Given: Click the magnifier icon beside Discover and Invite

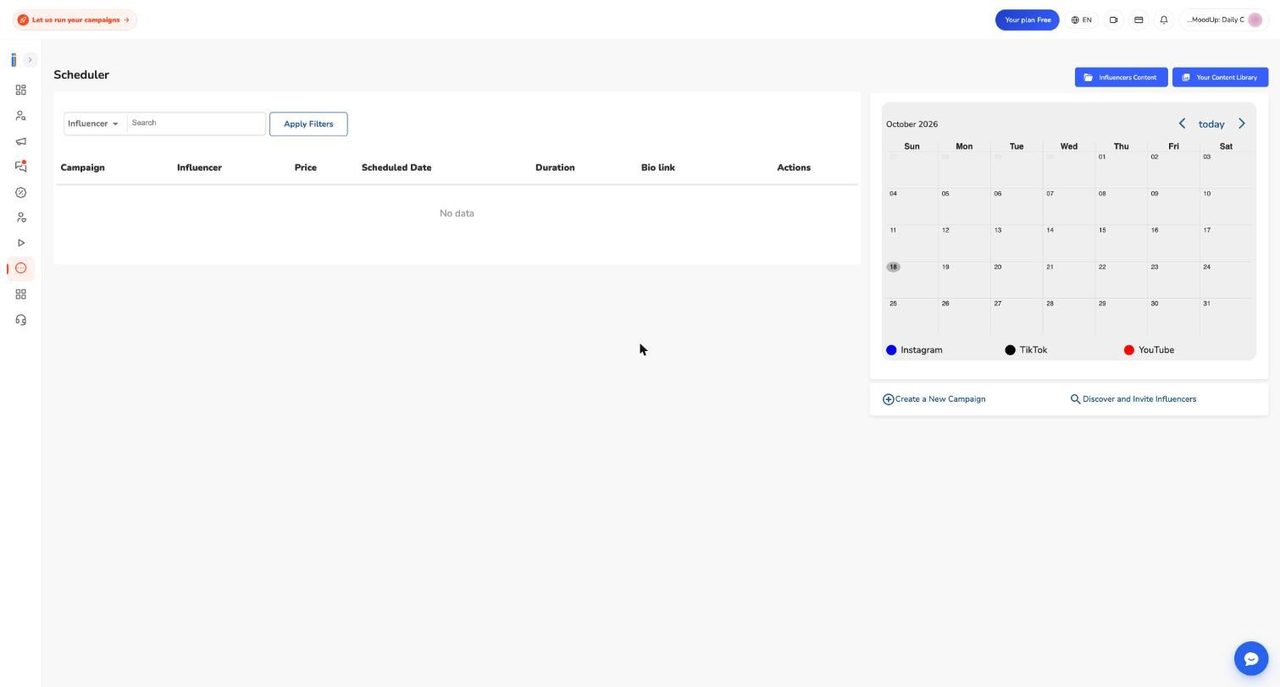Looking at the screenshot, I should tap(1076, 399).
